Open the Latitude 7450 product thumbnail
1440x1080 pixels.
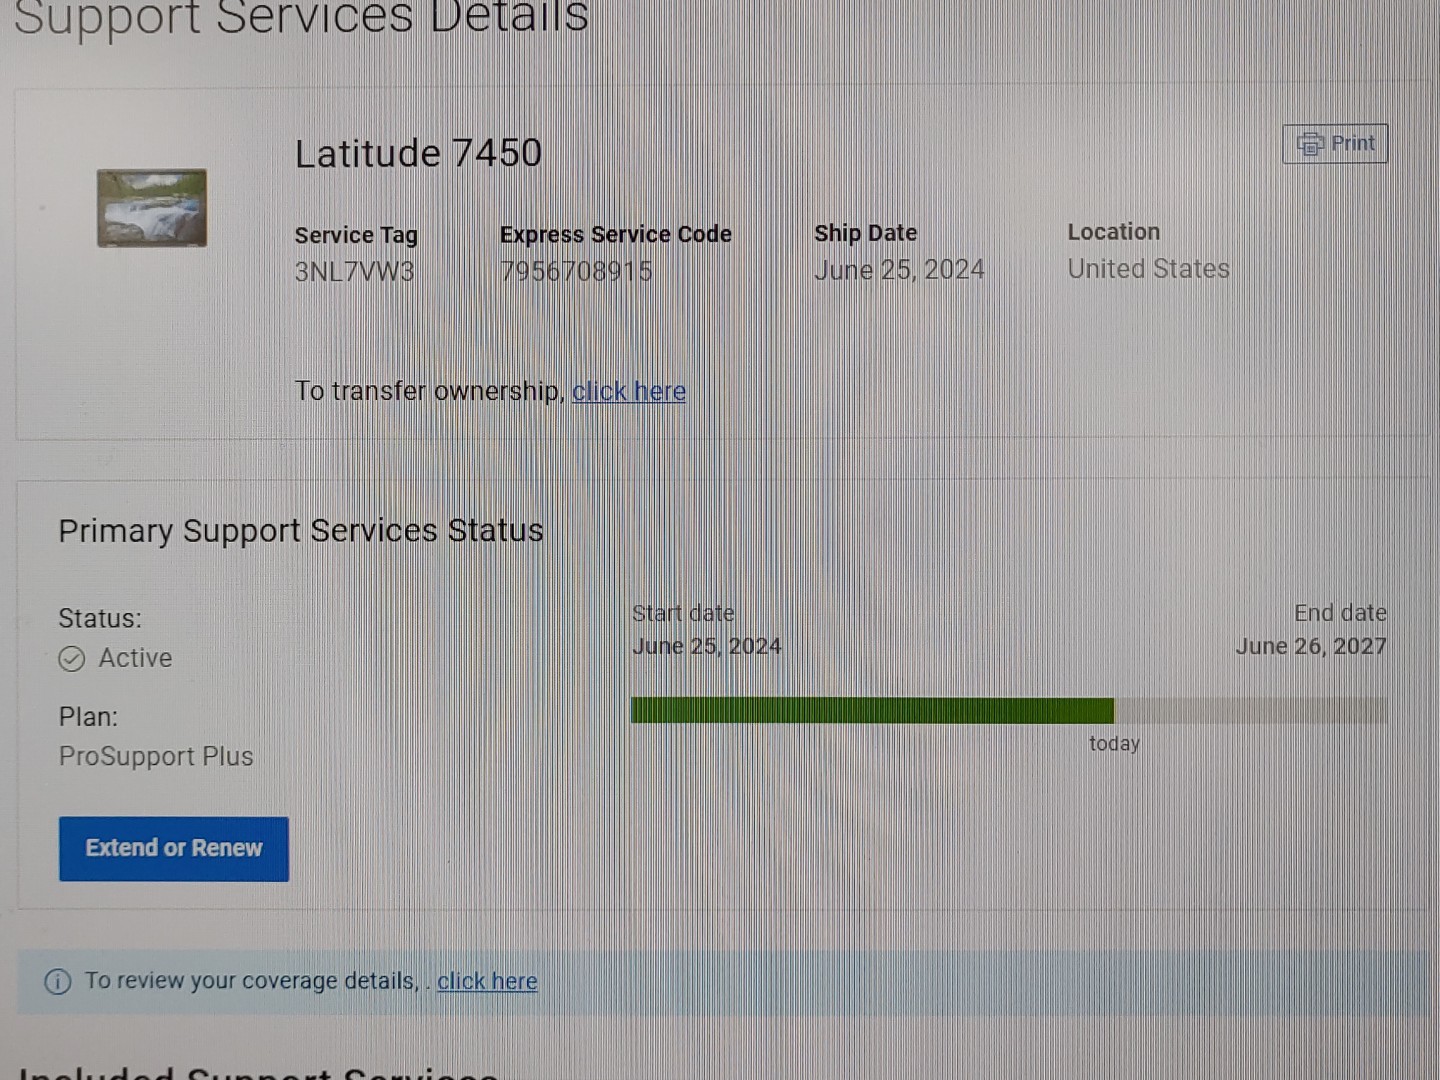152,208
